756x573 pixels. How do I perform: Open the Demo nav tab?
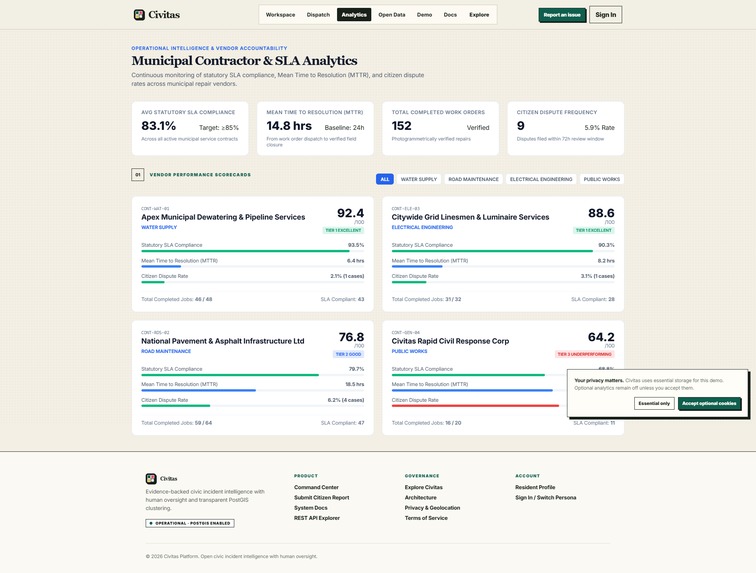[x=424, y=15]
